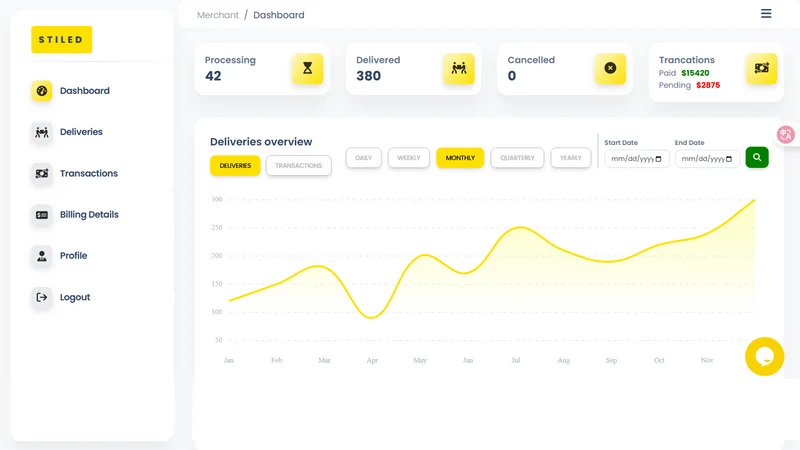Click the pink translate icon
800x450 pixels.
coord(786,135)
